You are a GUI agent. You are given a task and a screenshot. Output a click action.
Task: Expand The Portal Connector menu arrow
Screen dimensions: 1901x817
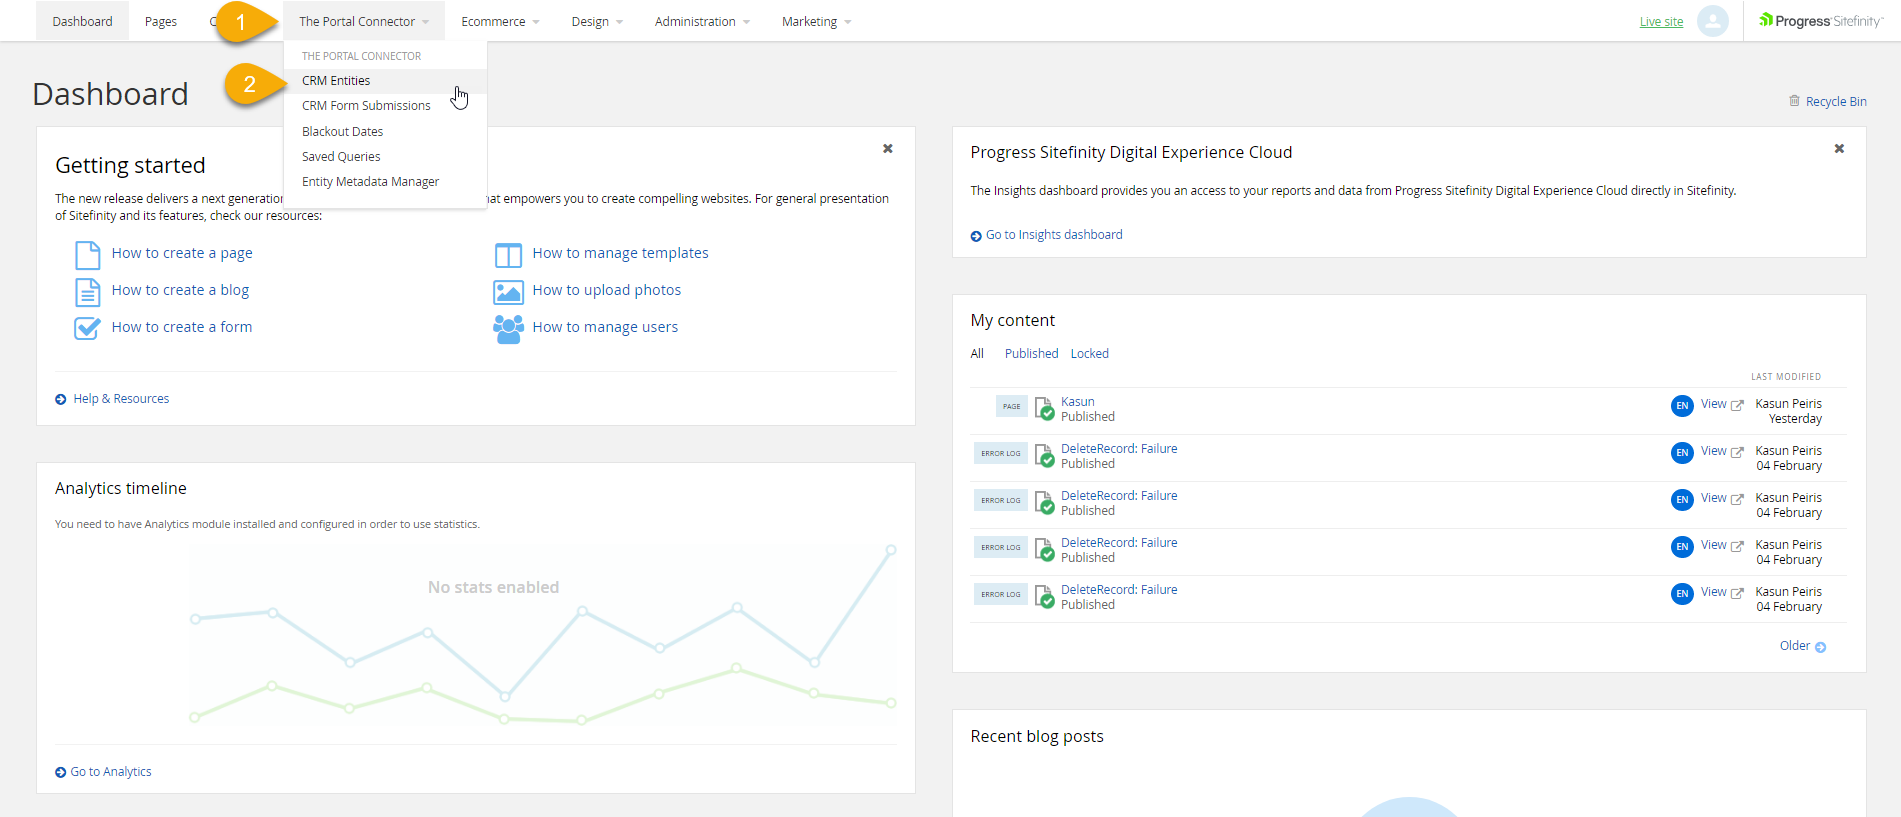(425, 22)
